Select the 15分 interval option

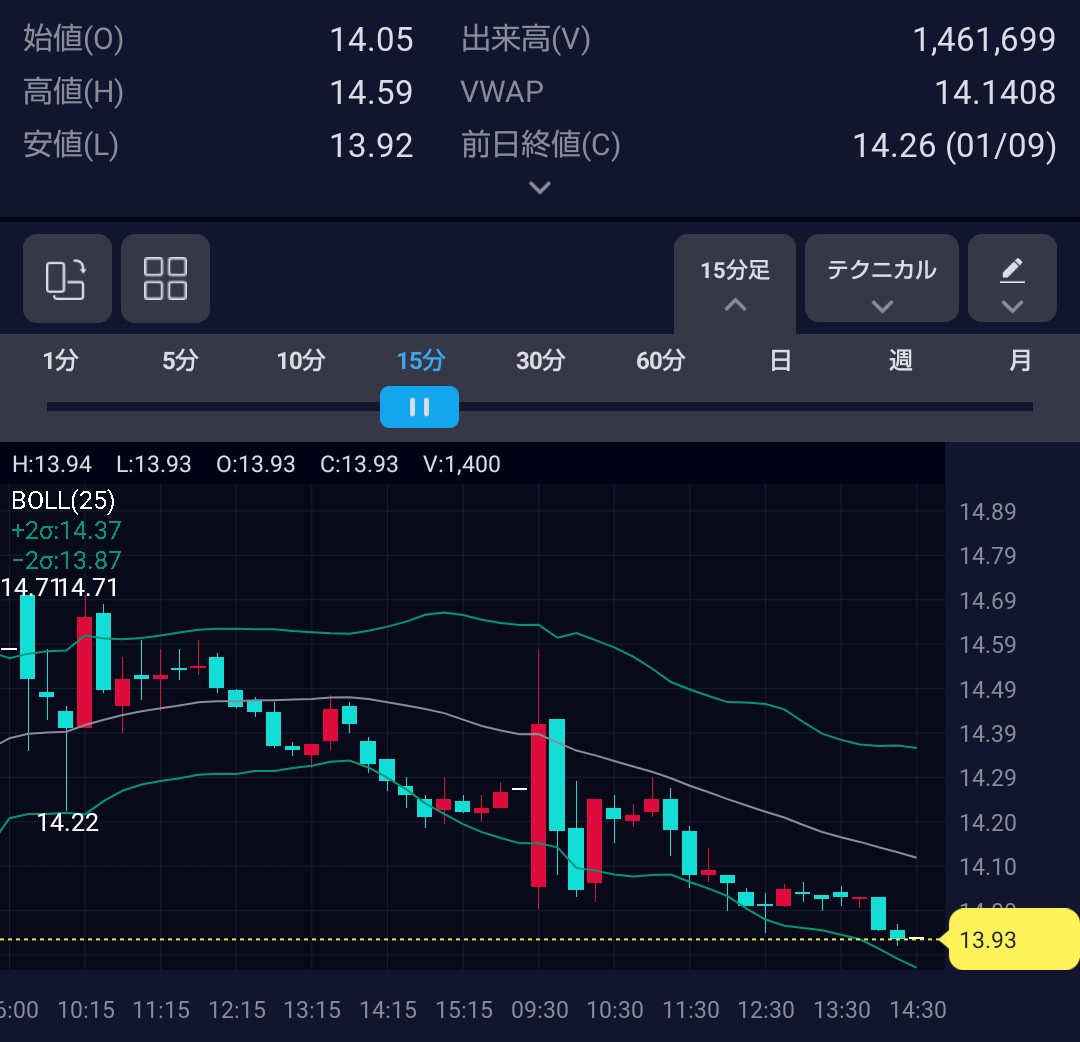click(420, 361)
